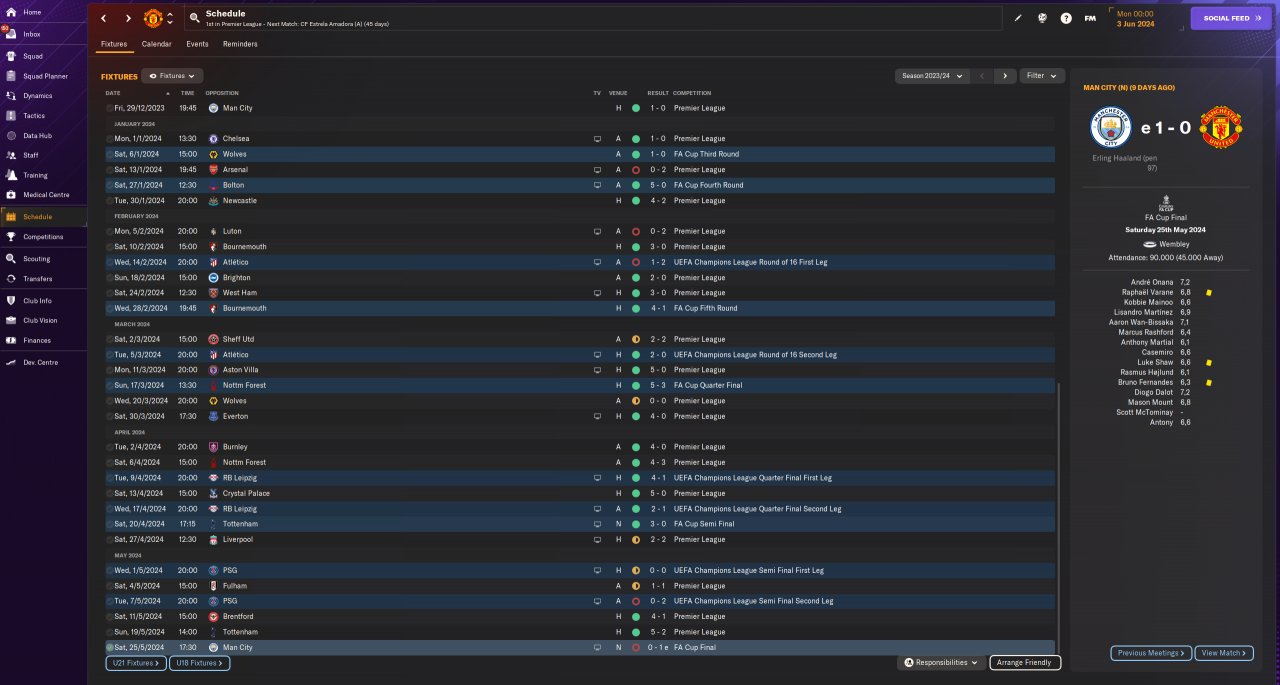Switch to the Calendar tab

tap(156, 44)
